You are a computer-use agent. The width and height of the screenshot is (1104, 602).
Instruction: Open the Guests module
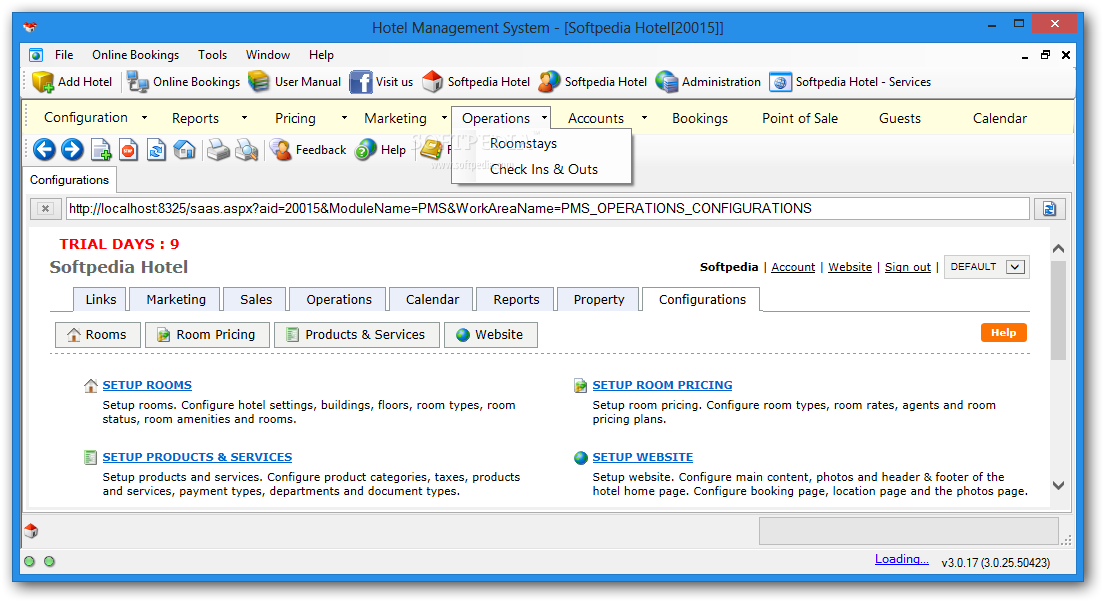tap(900, 118)
